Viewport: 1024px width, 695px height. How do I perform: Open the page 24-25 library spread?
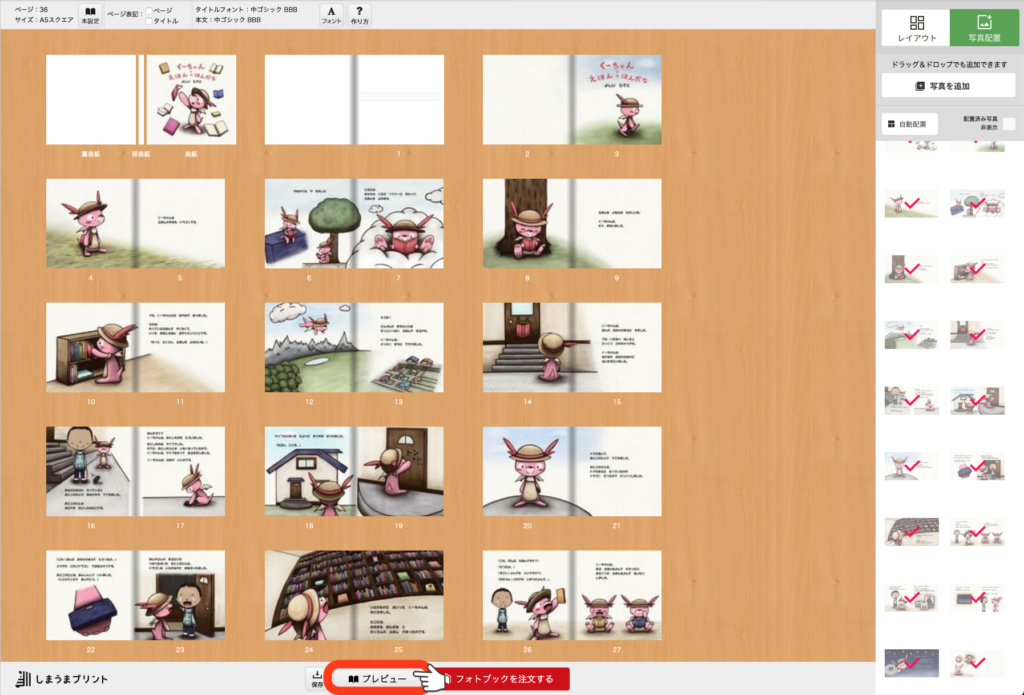click(x=353, y=595)
